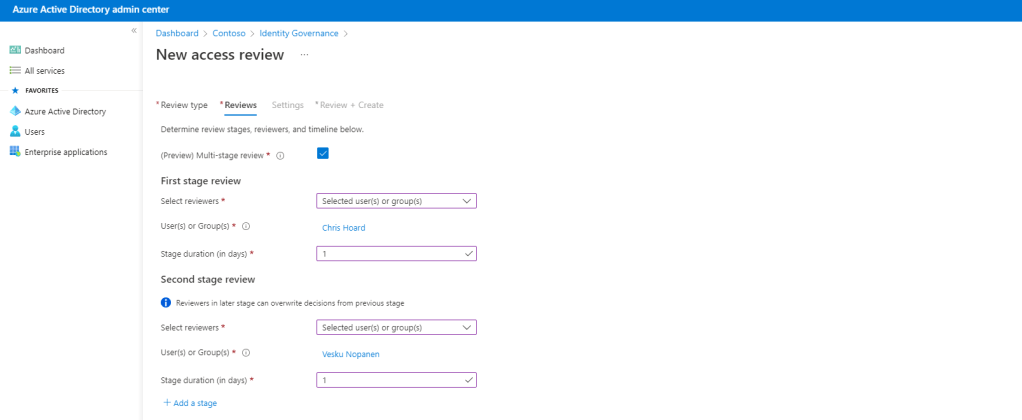Screen dimensions: 1022x420
Task: Open the ellipsis menu beside New access review
Action: coord(304,55)
